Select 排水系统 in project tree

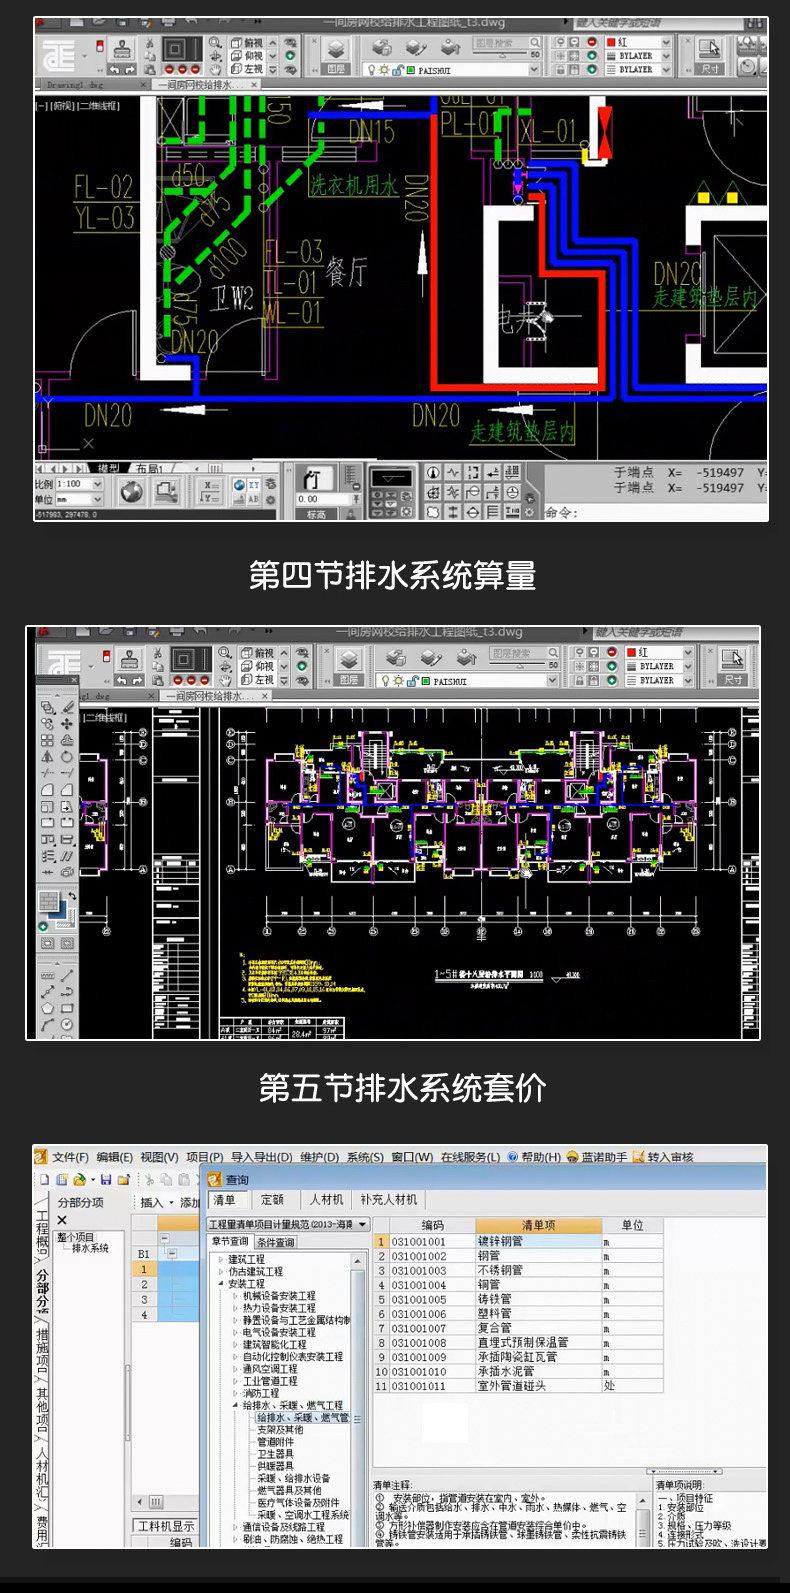tap(90, 1249)
